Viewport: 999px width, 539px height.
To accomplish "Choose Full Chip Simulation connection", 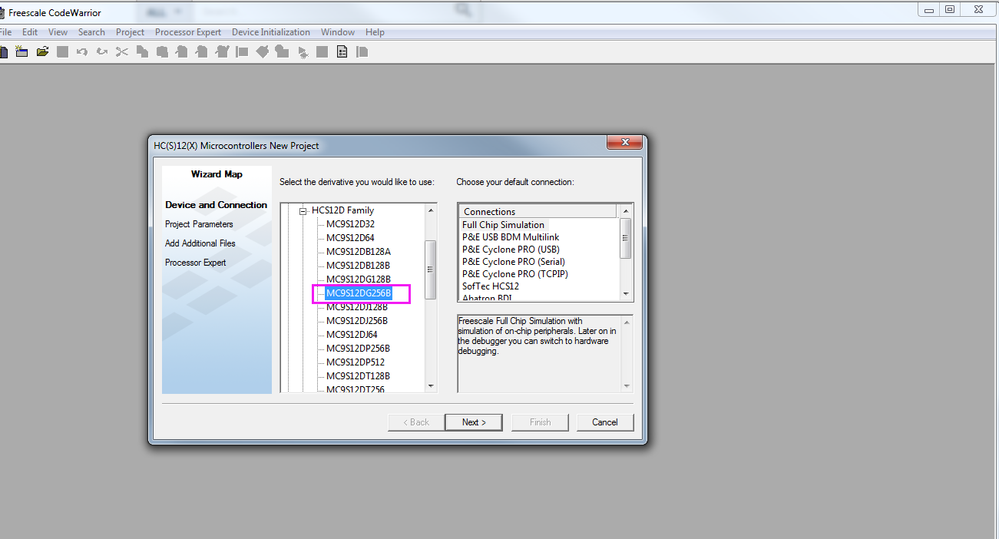I will (x=503, y=225).
